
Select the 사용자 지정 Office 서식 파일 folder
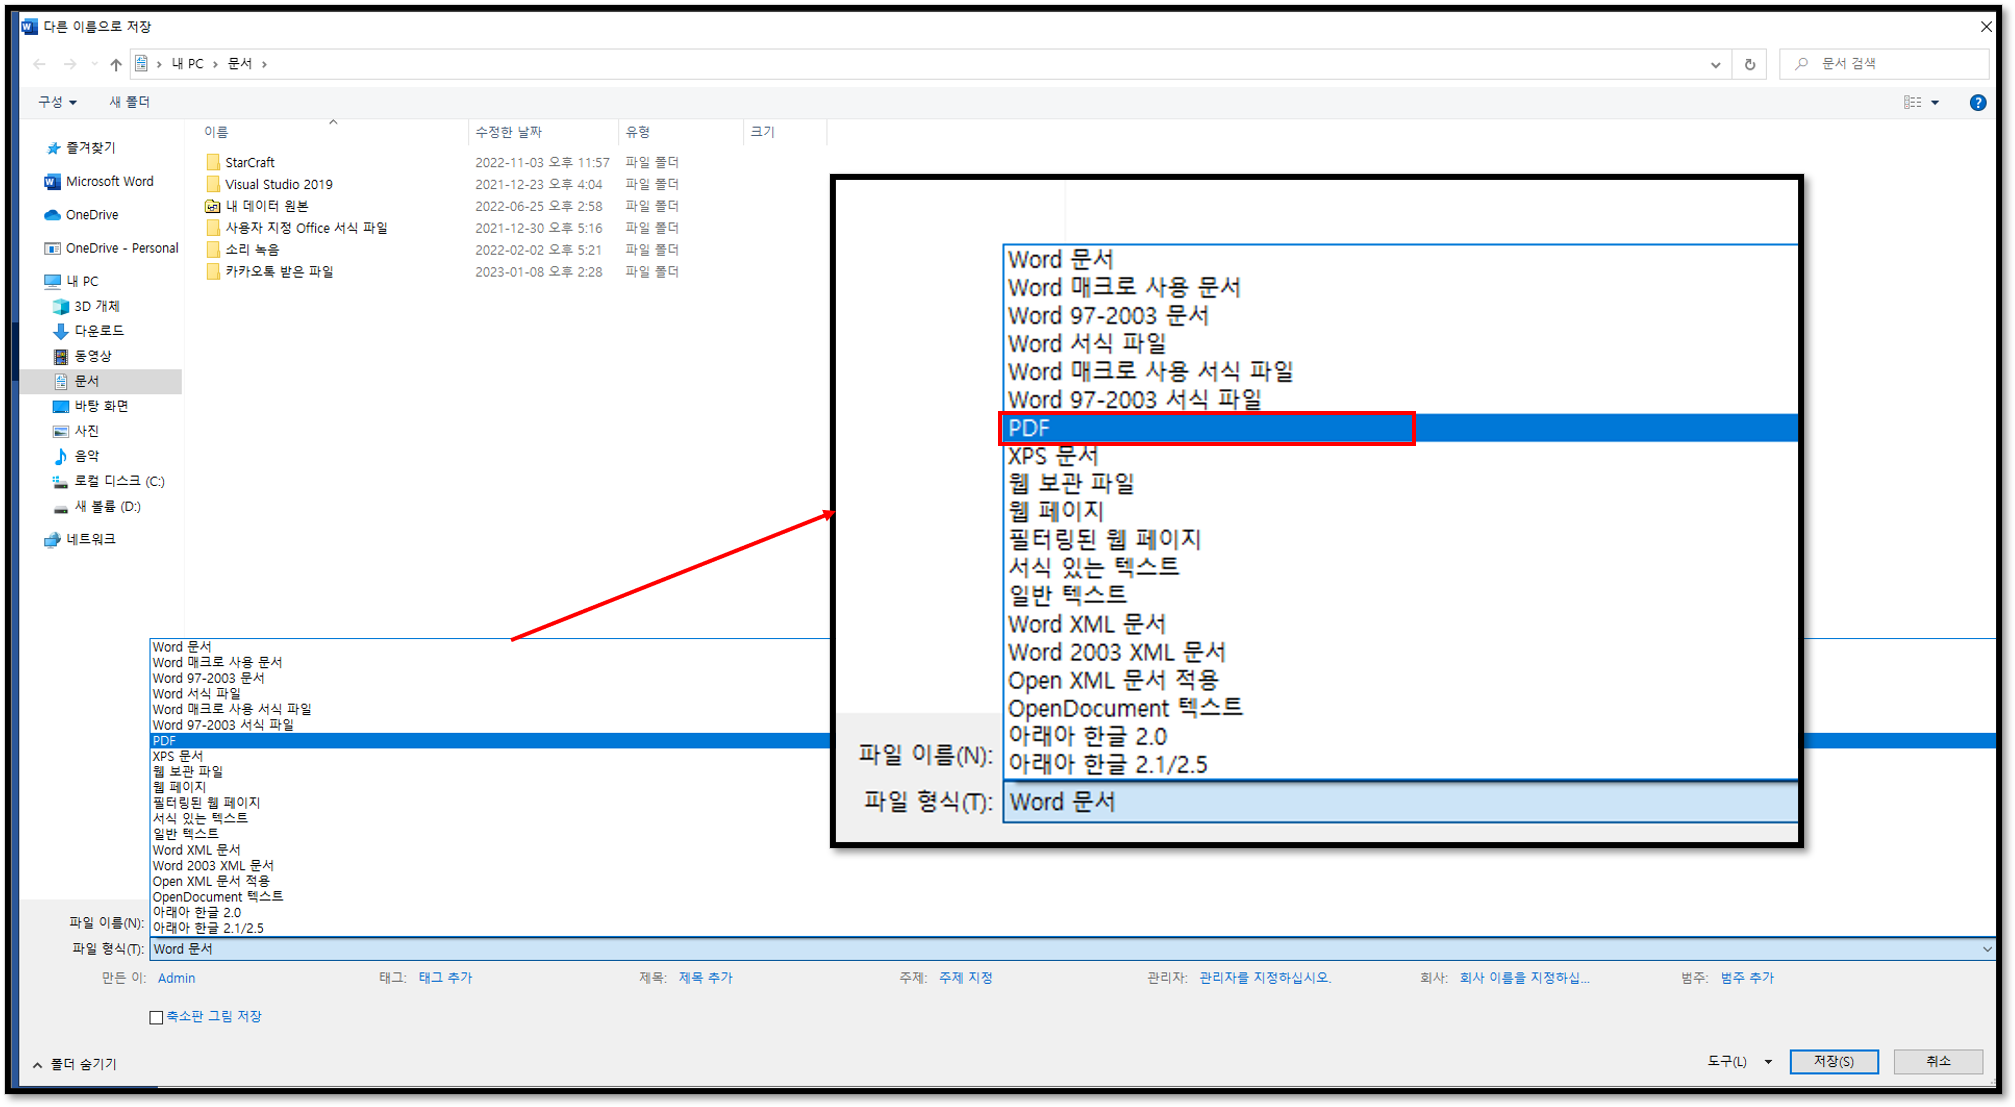(306, 228)
